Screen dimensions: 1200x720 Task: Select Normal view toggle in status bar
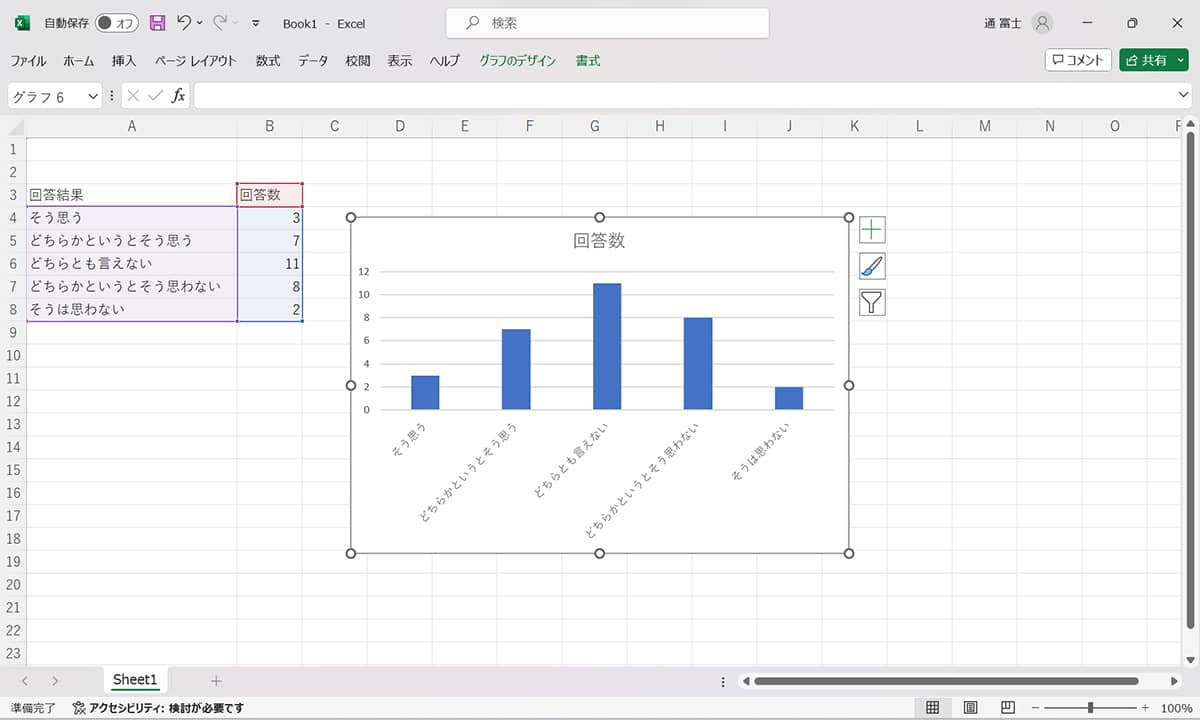tap(933, 706)
